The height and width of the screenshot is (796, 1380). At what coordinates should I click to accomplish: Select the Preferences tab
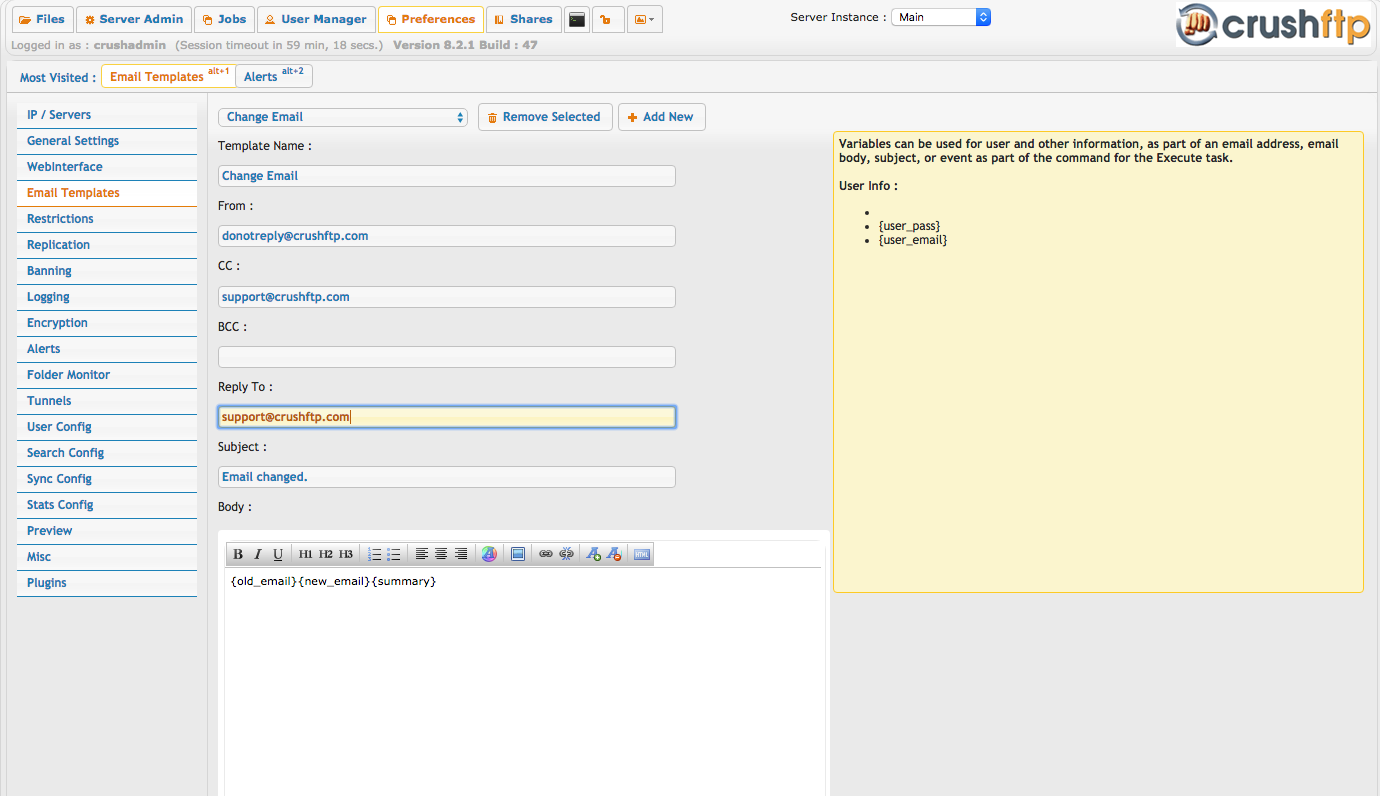[431, 19]
